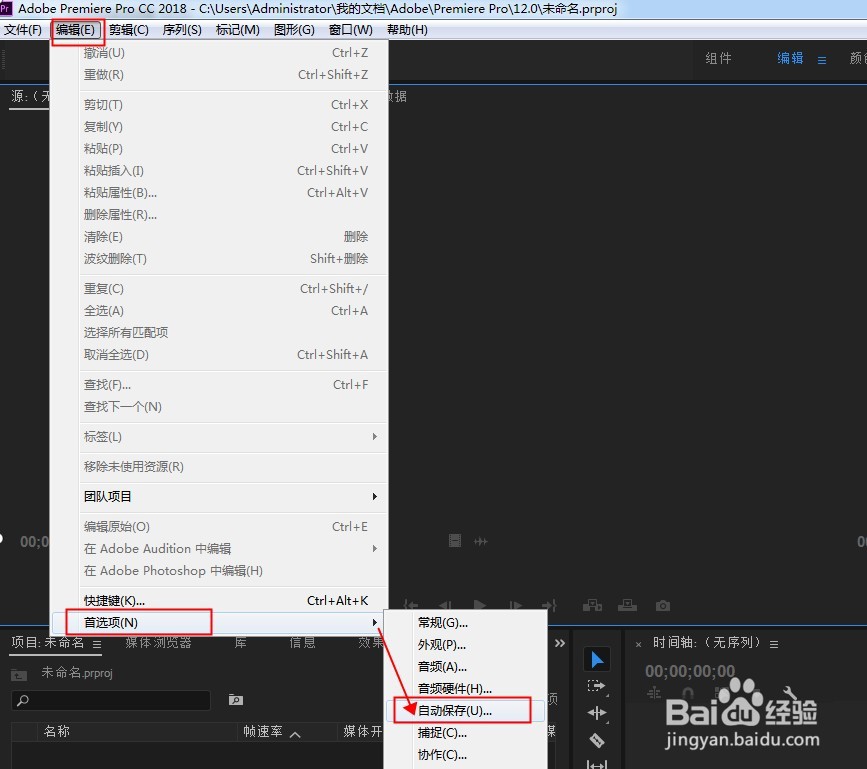Click the Go to In point control
867x769 pixels.
(x=410, y=605)
